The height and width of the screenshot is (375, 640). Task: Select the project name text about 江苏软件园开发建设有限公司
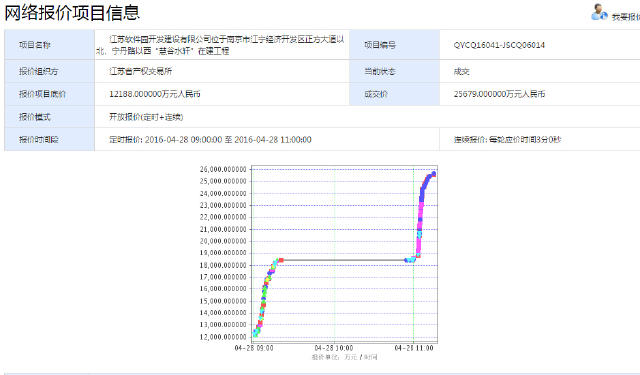pyautogui.click(x=220, y=45)
